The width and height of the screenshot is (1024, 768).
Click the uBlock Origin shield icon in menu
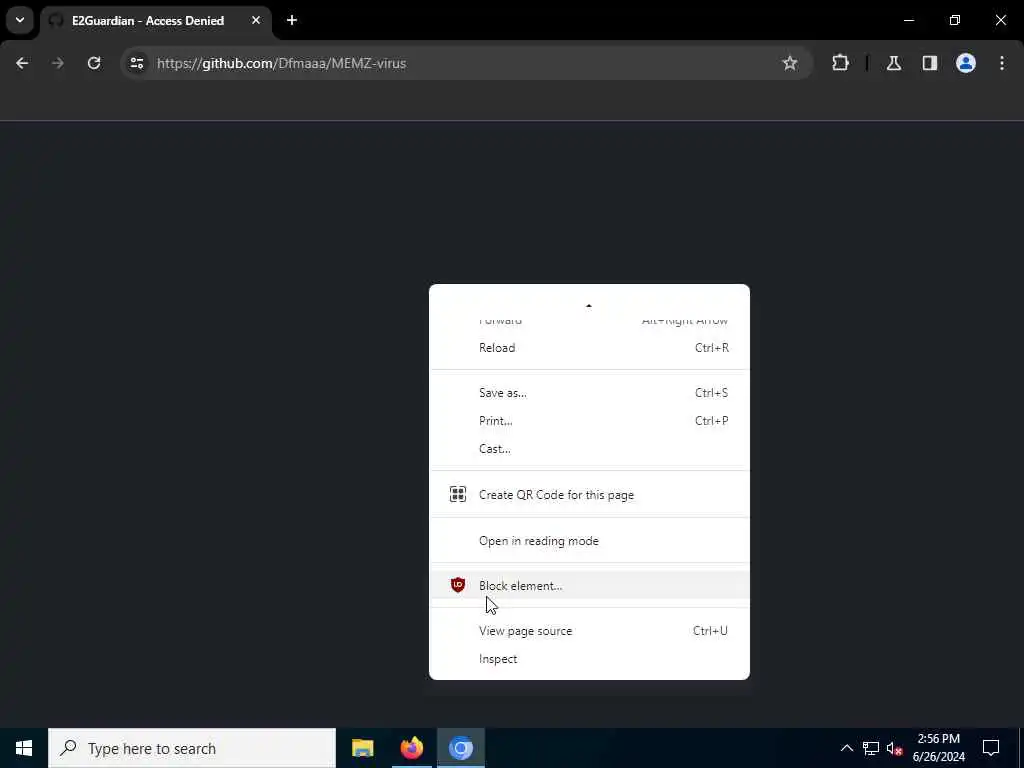tap(458, 585)
